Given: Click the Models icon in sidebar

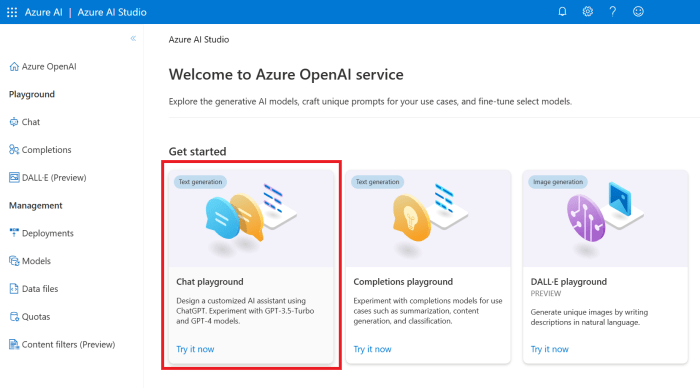Looking at the screenshot, I should click(14, 261).
